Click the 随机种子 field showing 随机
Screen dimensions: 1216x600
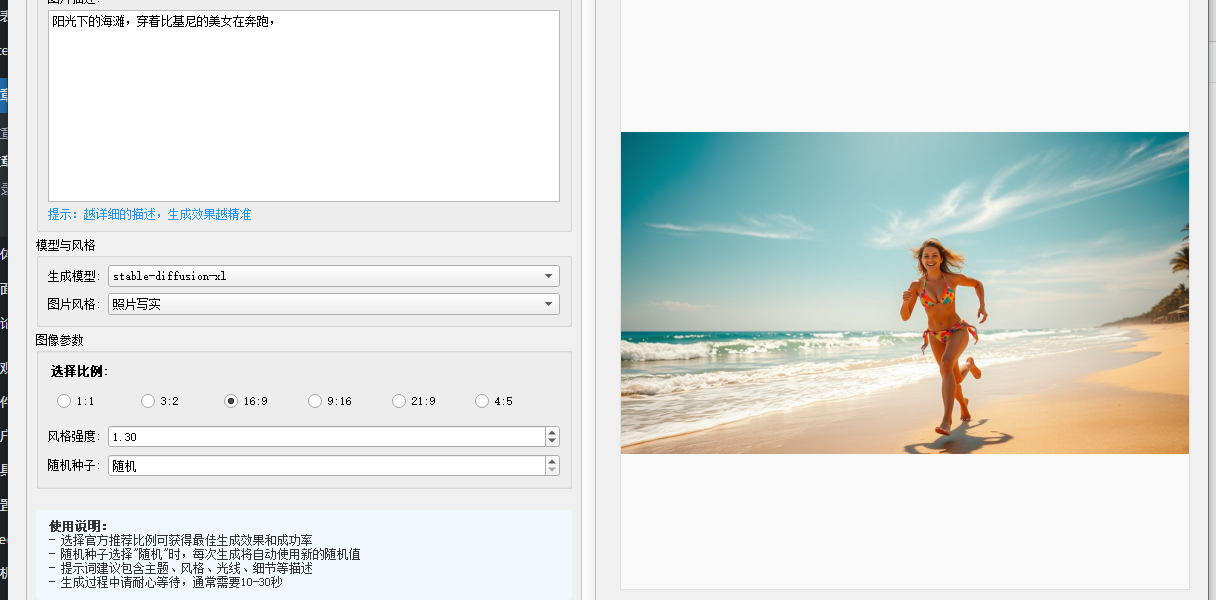point(326,466)
